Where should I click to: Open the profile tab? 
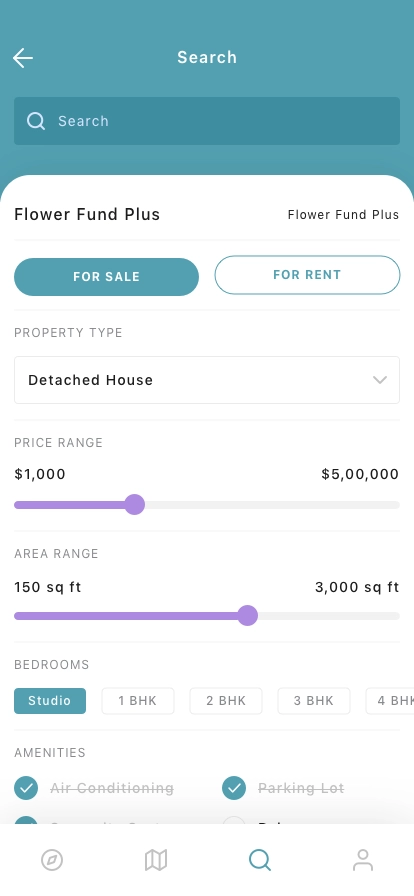[x=363, y=860]
